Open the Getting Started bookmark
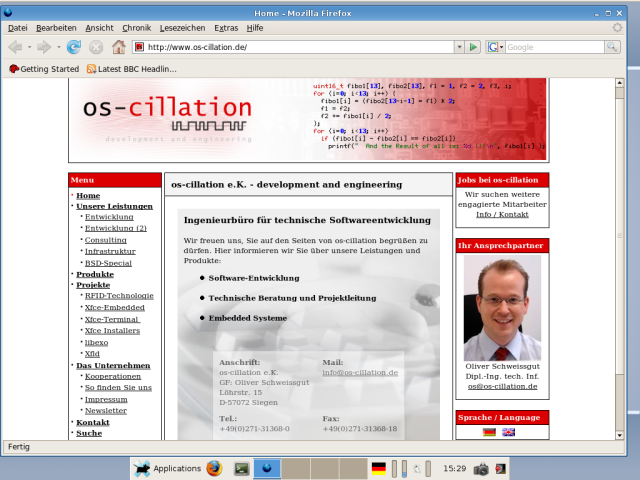640x480 pixels. 44,69
